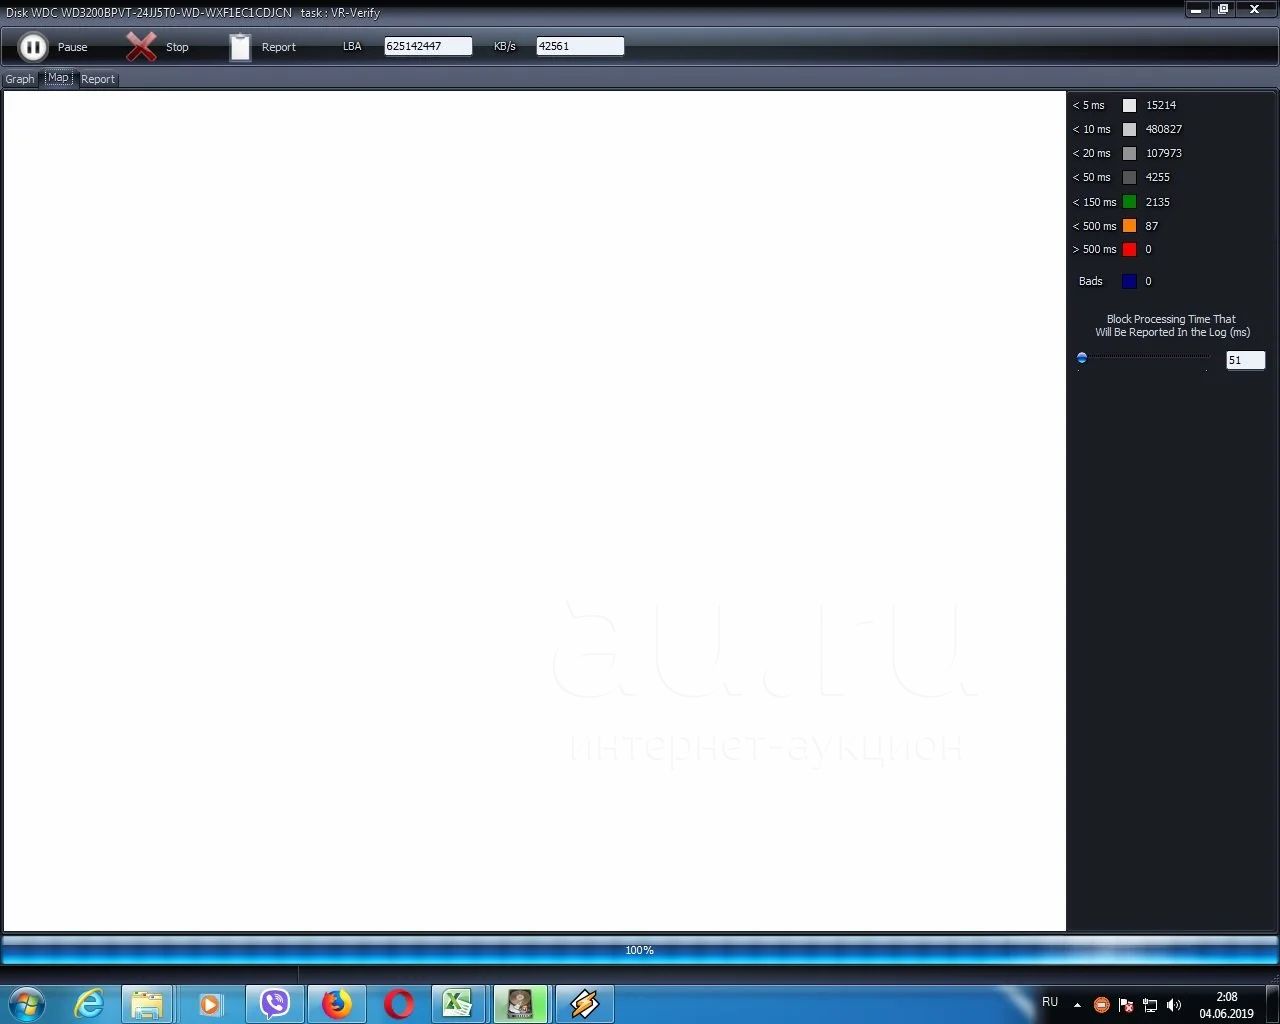Click the 2135 block count

coord(1158,202)
